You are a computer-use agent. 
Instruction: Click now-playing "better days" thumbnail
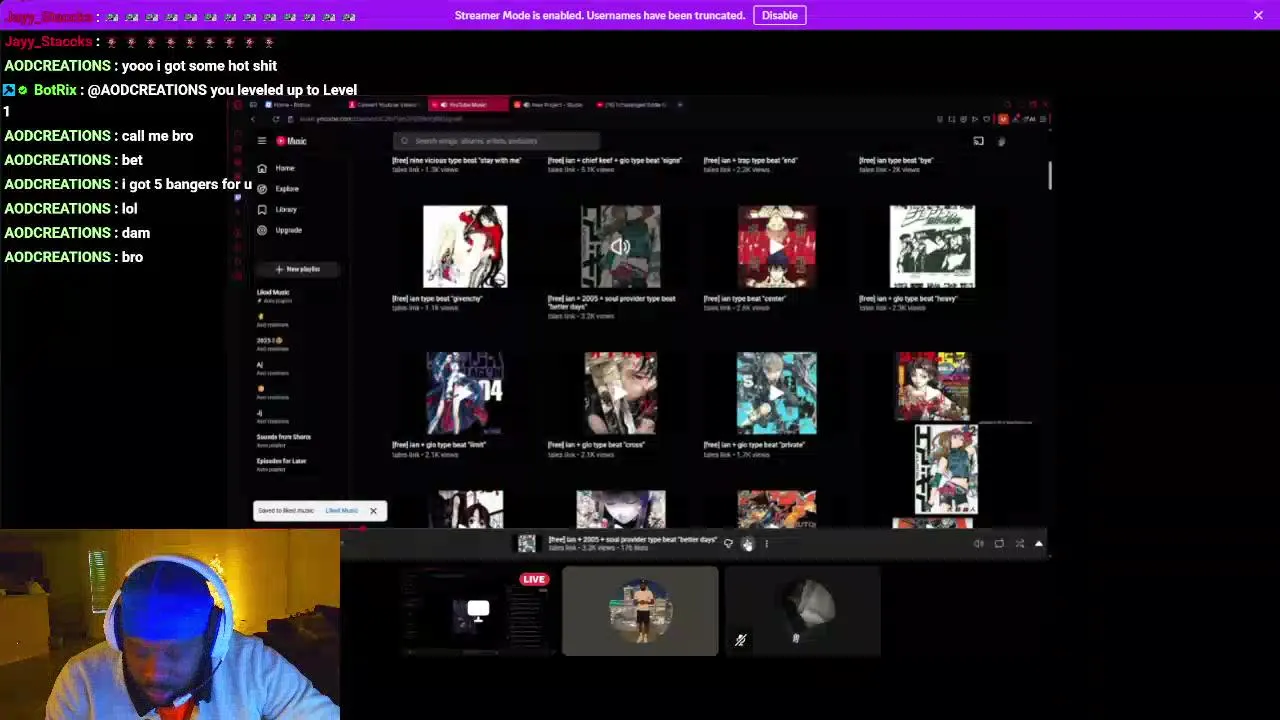(621, 247)
